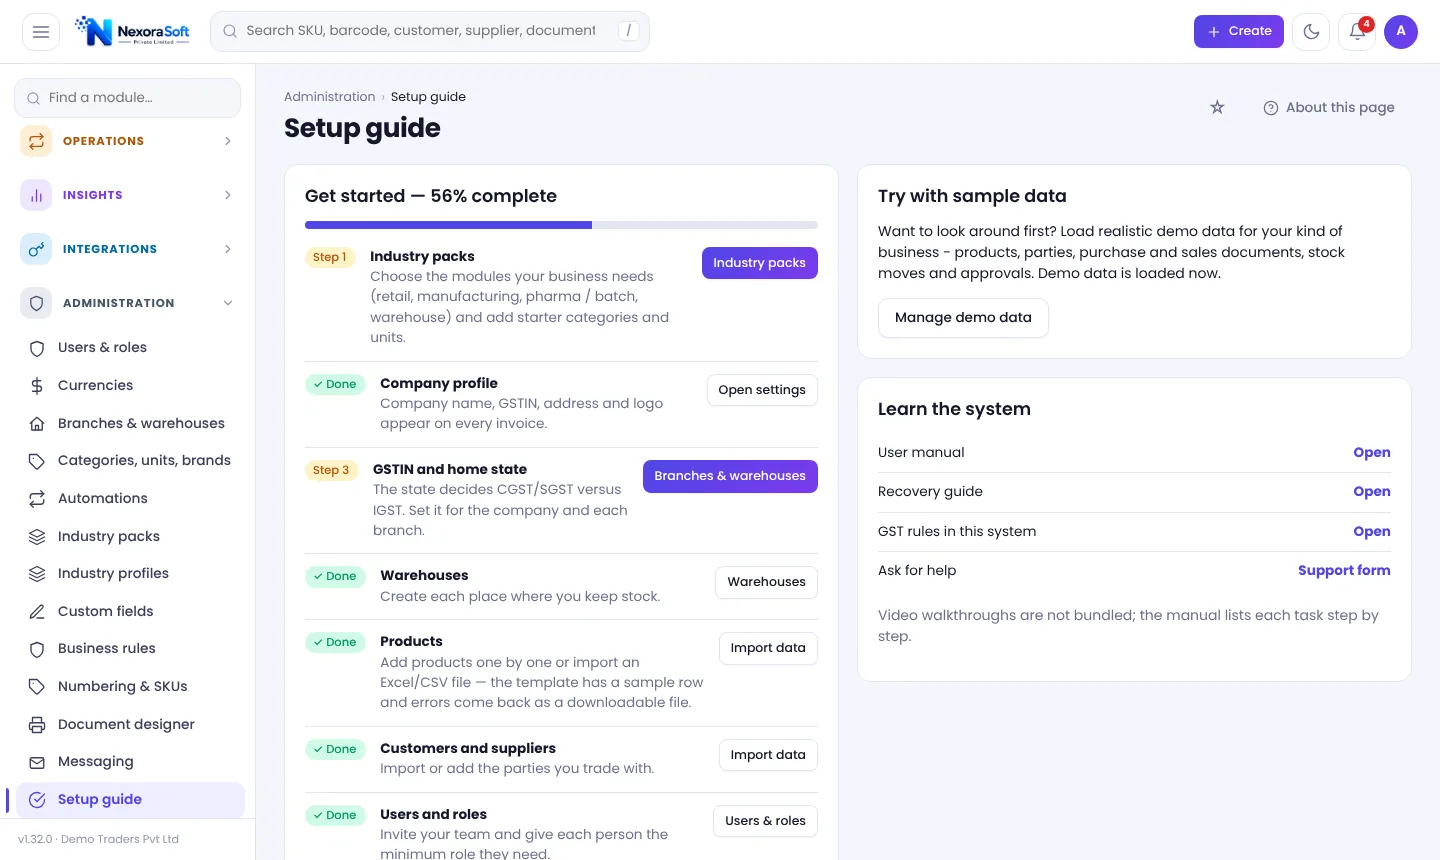Click the Document designer printer icon
Viewport: 1440px width, 860px height.
point(37,724)
